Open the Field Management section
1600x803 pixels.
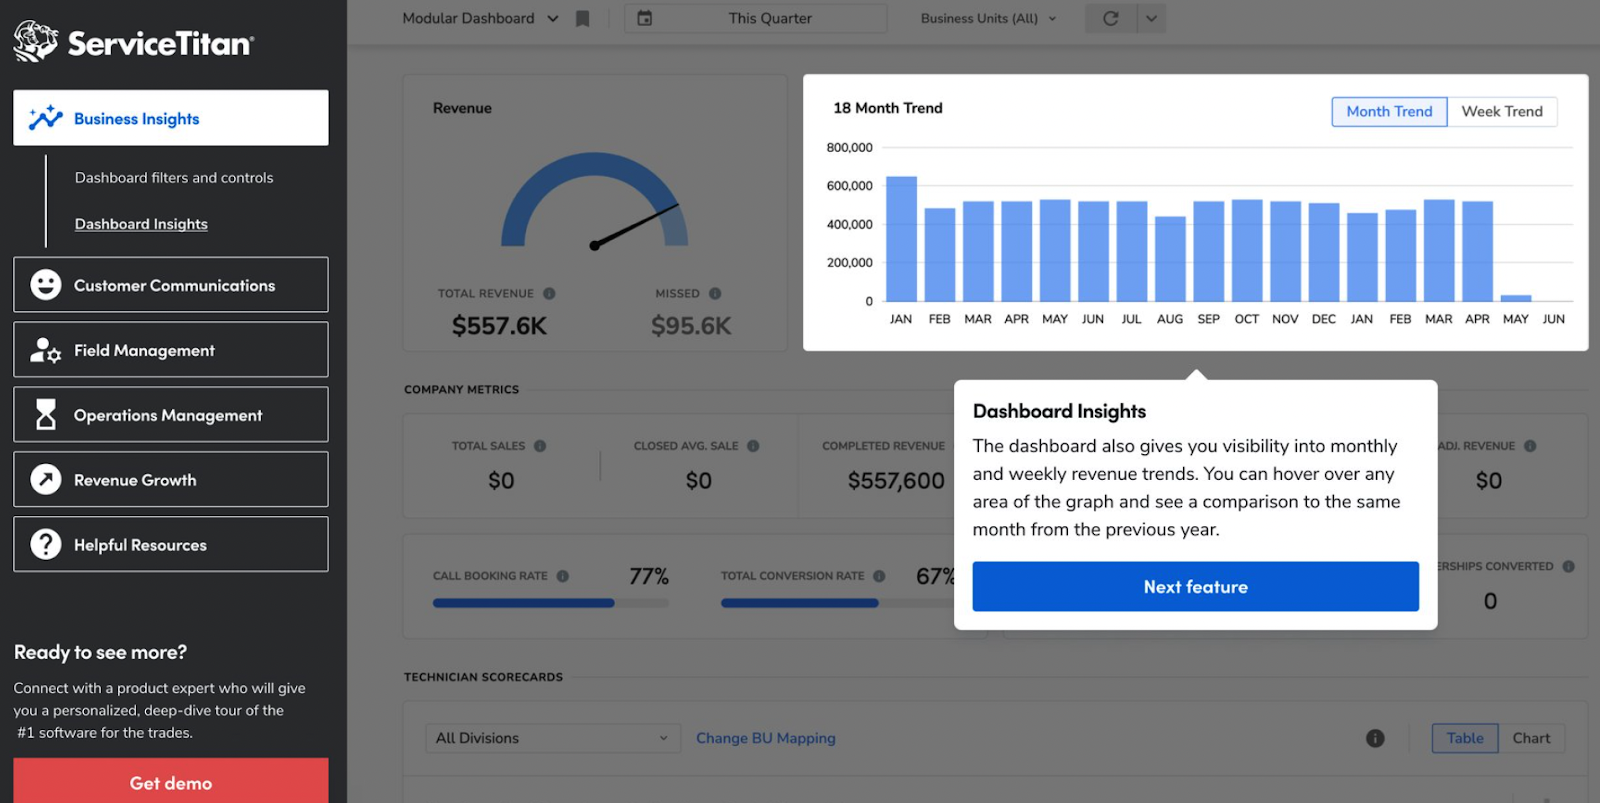[171, 350]
